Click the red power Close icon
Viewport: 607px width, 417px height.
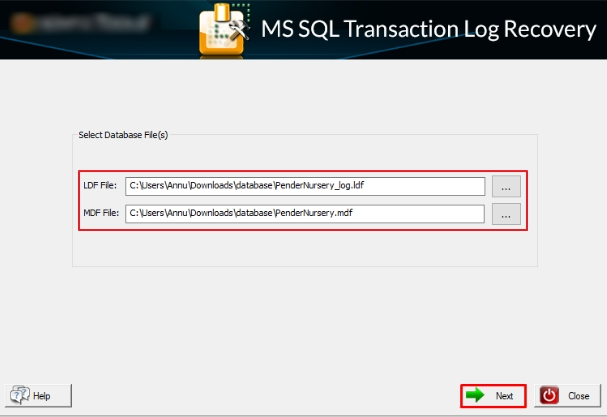click(x=549, y=396)
